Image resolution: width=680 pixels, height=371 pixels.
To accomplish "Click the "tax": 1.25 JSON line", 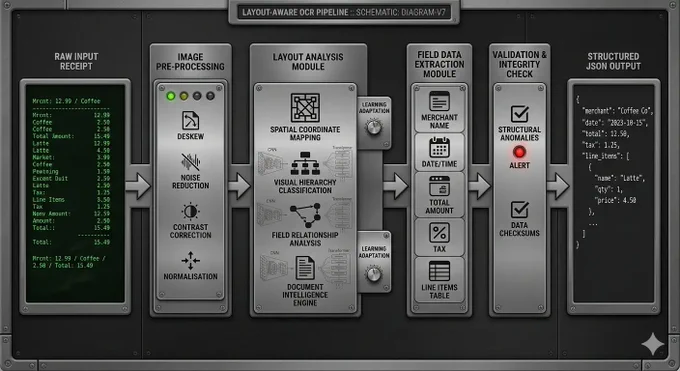I will (x=601, y=145).
